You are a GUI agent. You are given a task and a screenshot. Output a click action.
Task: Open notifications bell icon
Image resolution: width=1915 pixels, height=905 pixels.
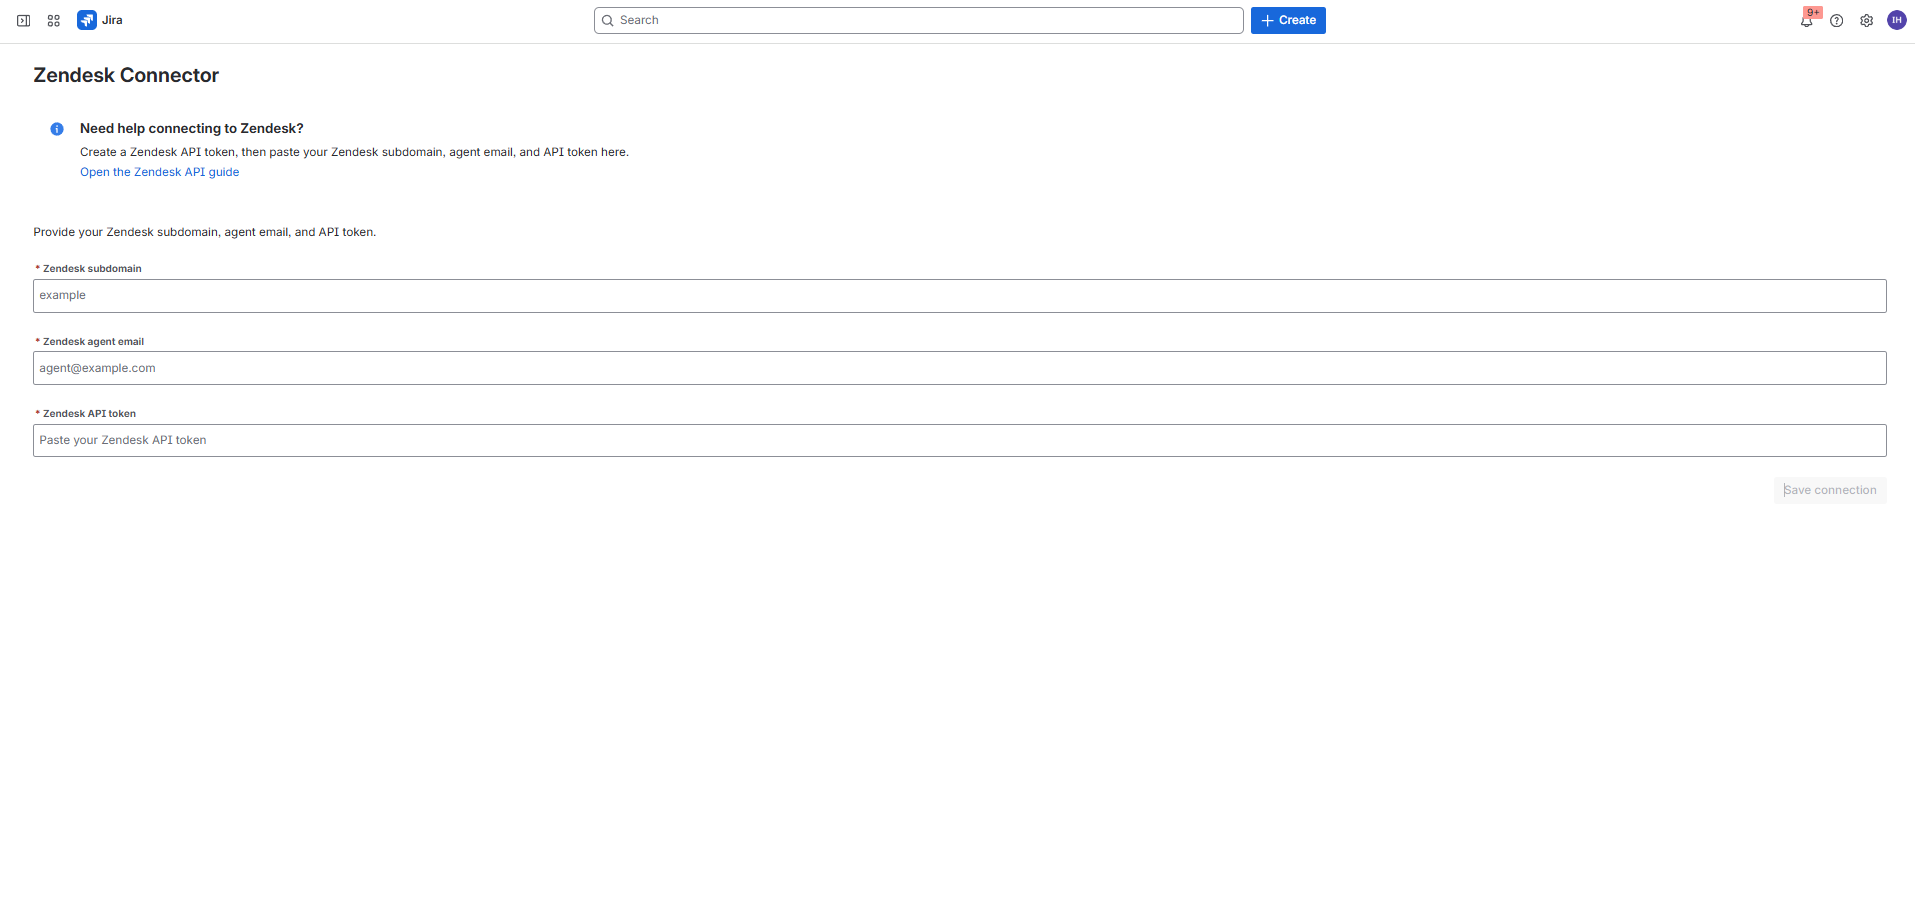[1807, 20]
